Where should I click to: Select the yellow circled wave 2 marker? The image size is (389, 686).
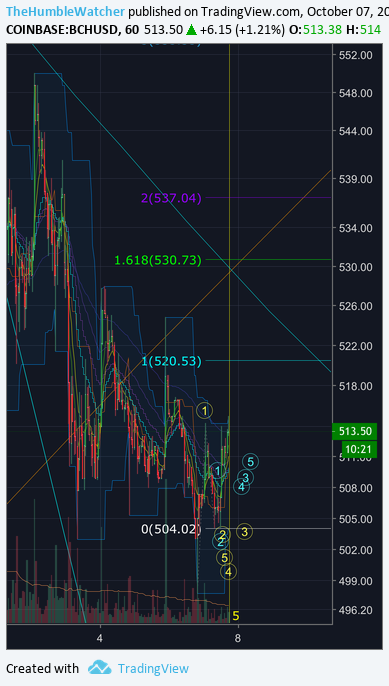[222, 534]
